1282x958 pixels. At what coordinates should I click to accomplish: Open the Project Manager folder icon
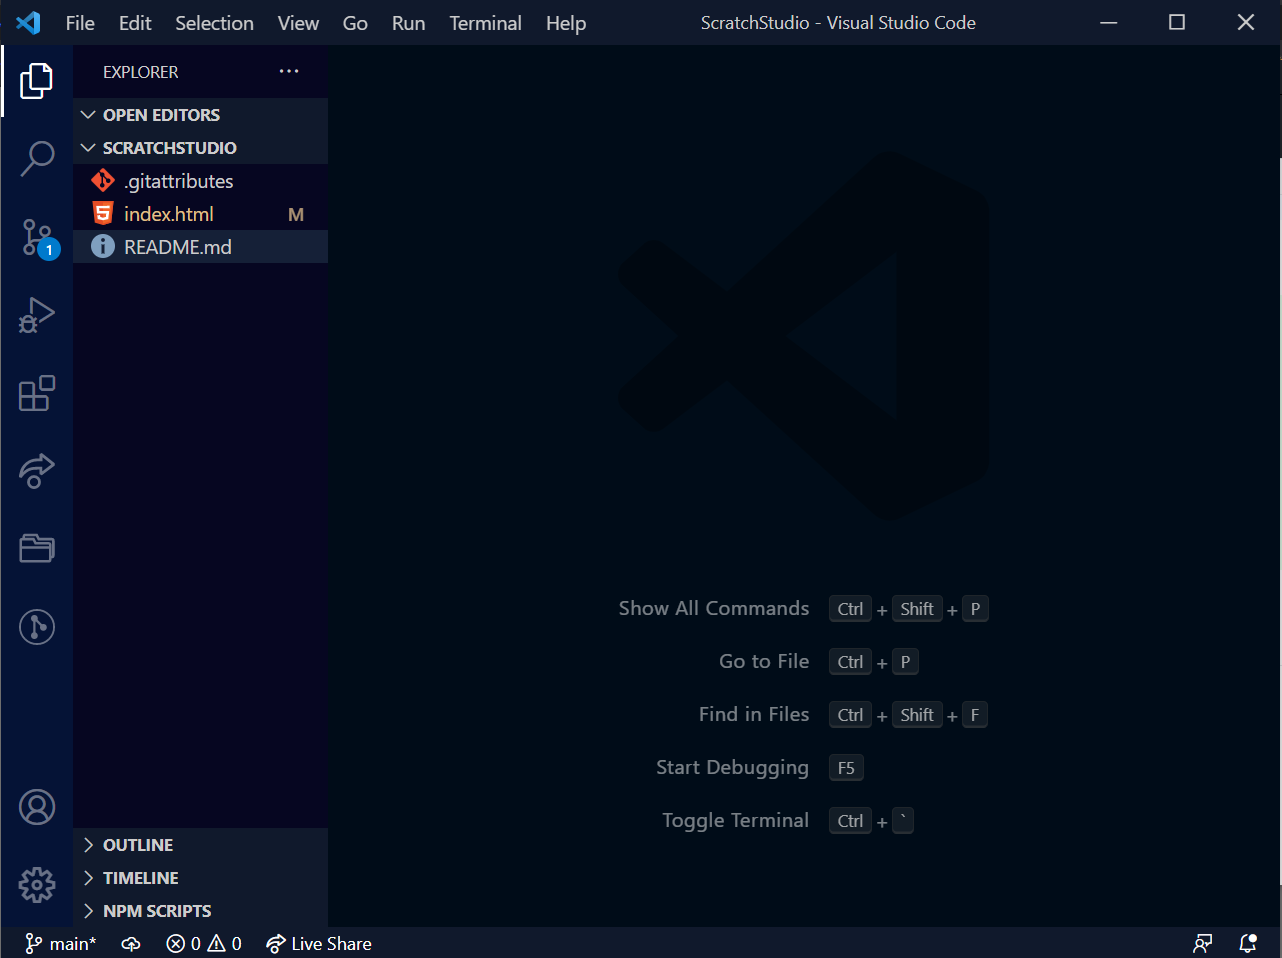tap(37, 548)
